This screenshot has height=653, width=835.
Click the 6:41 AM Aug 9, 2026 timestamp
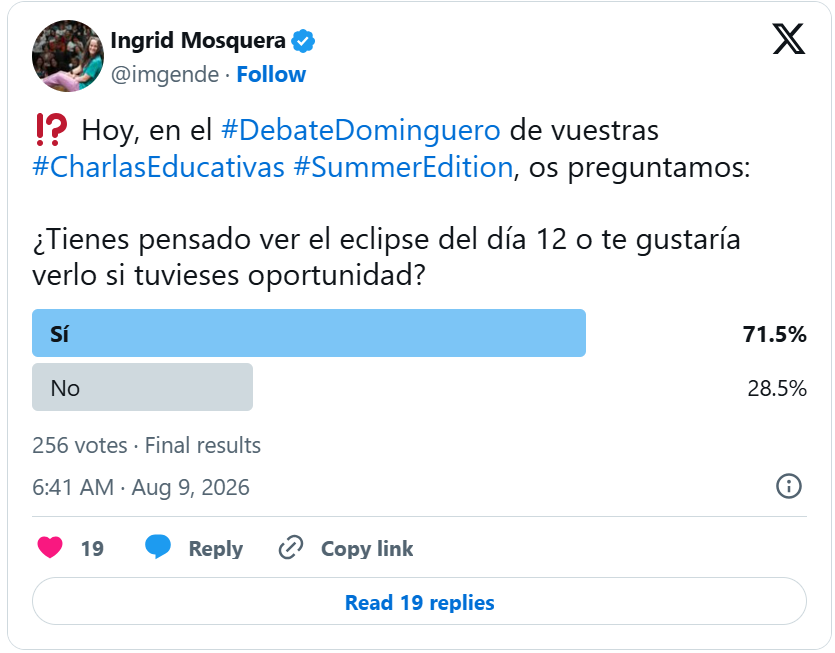coord(141,487)
